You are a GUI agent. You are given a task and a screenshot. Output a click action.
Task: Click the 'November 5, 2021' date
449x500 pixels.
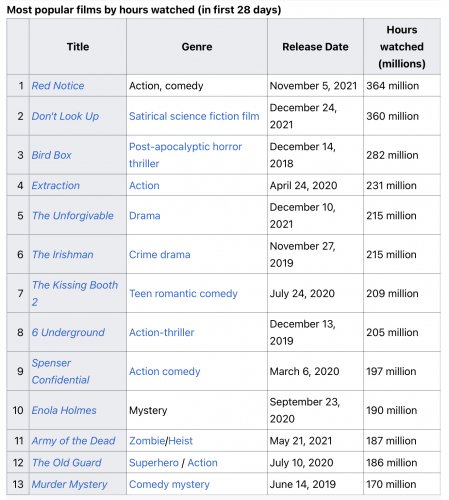pyautogui.click(x=313, y=86)
